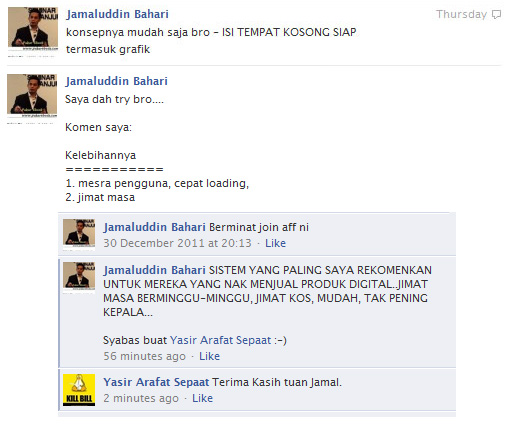Open tagged Yasir Arafat Sepaat link after 'Syabas buat'
This screenshot has width=515, height=424.
[221, 340]
